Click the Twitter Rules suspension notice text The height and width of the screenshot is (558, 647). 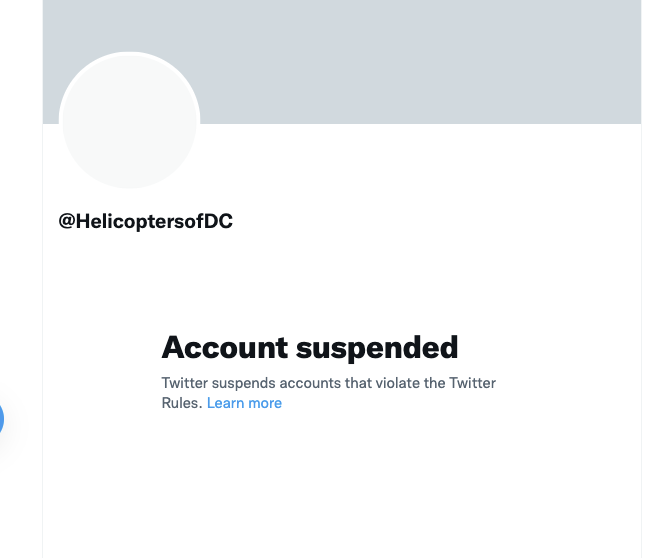[x=328, y=384]
